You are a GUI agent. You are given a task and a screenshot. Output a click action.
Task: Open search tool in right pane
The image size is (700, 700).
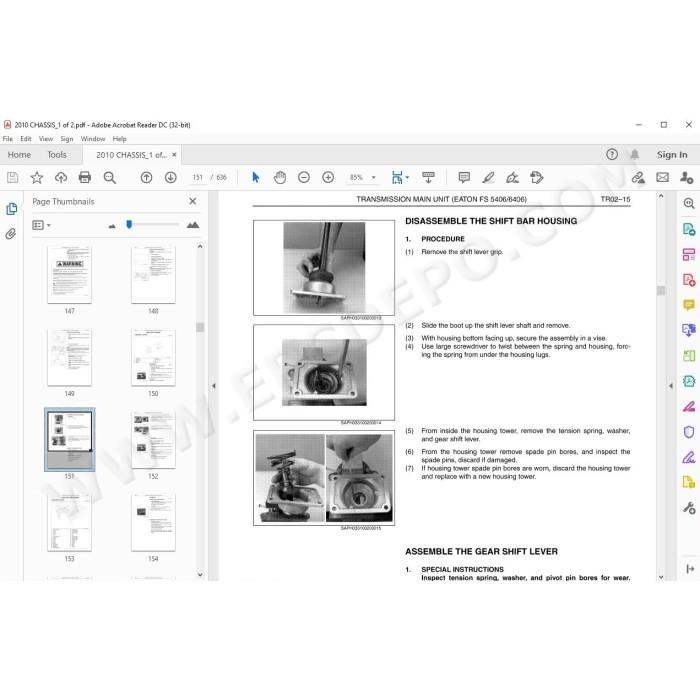pos(689,204)
